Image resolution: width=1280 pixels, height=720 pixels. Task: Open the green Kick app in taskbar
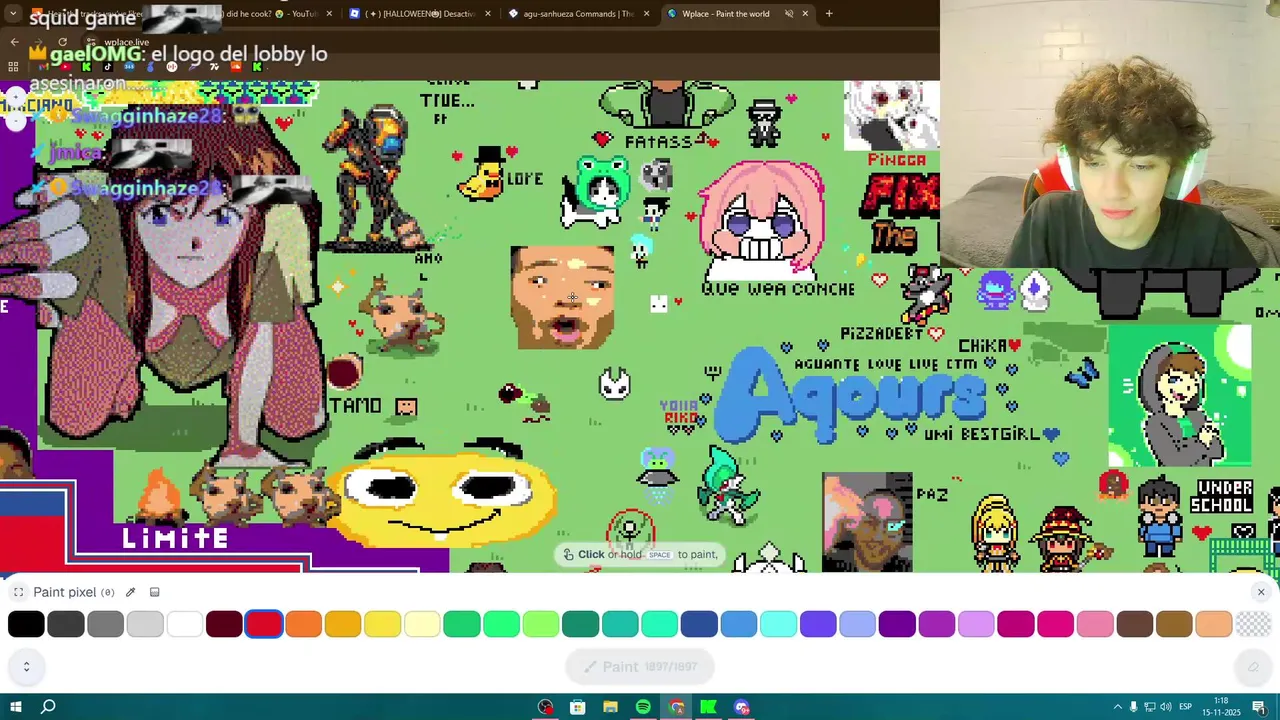click(708, 707)
